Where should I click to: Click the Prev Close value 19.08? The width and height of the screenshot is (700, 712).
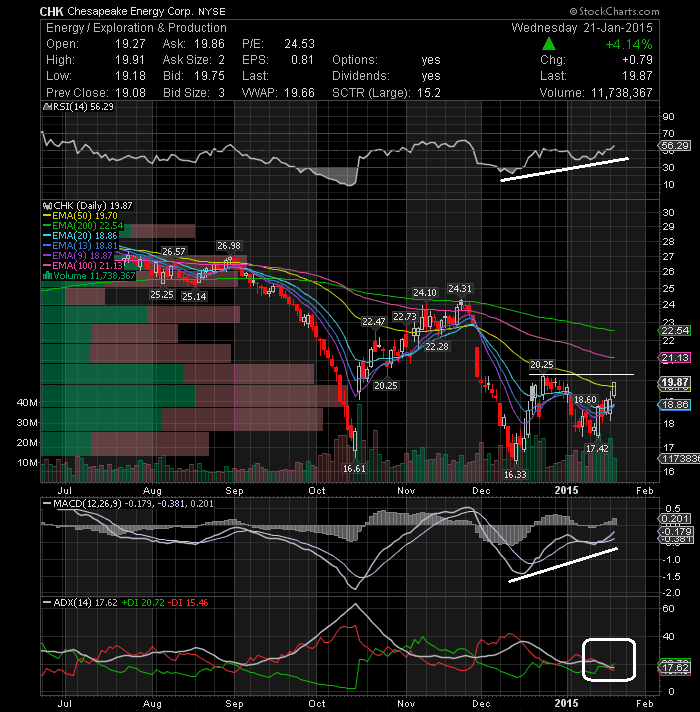[x=130, y=93]
